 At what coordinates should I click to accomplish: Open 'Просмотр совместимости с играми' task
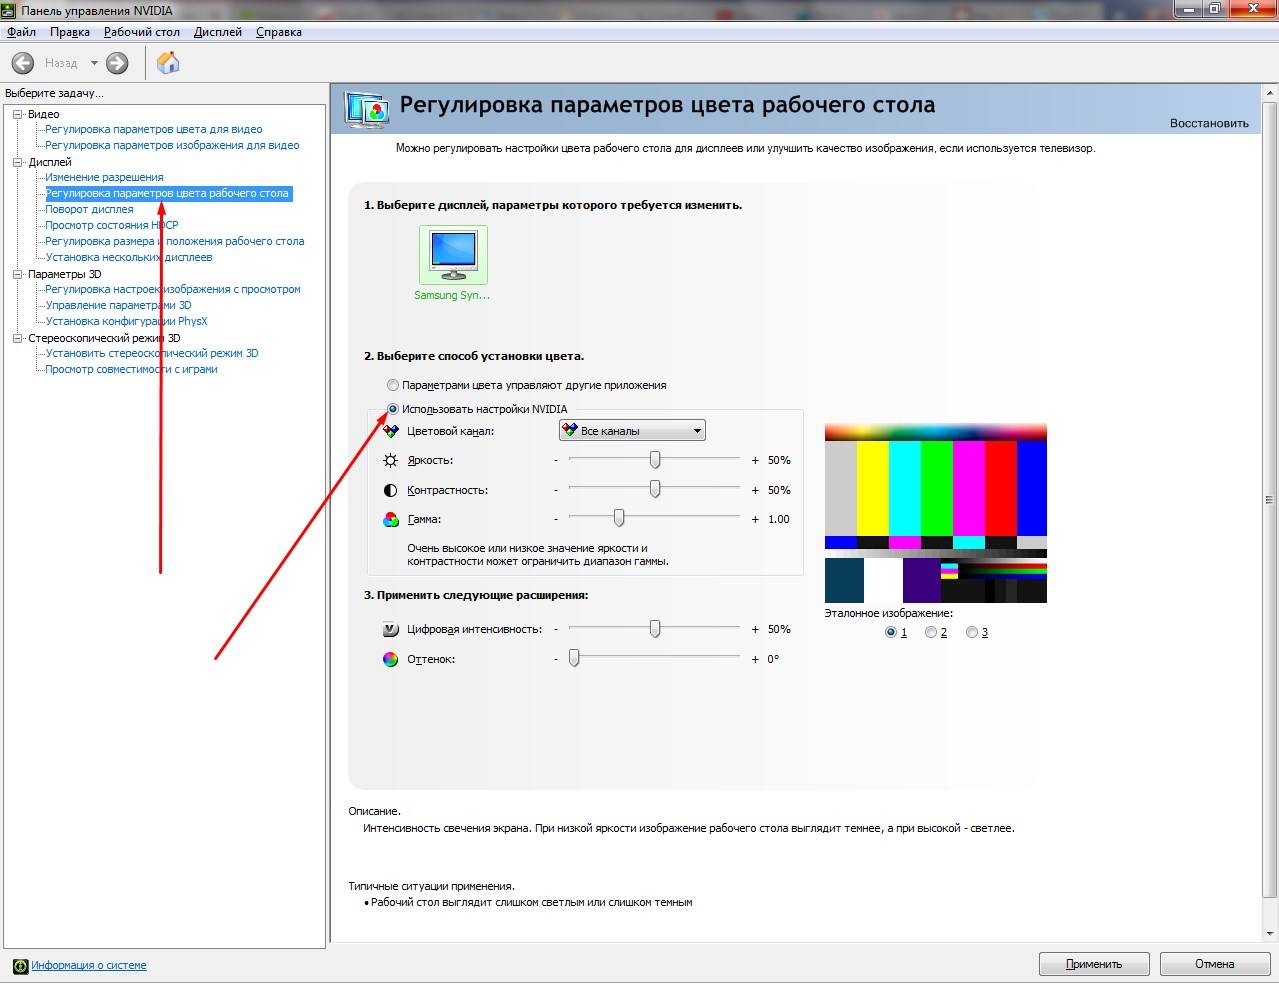(x=131, y=369)
